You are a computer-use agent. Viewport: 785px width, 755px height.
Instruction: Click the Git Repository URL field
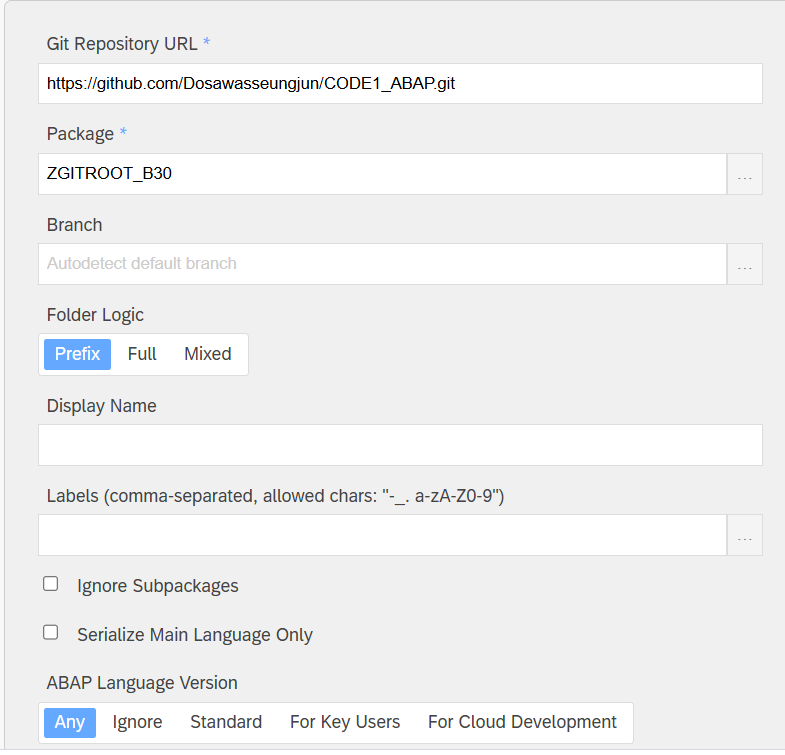(400, 84)
